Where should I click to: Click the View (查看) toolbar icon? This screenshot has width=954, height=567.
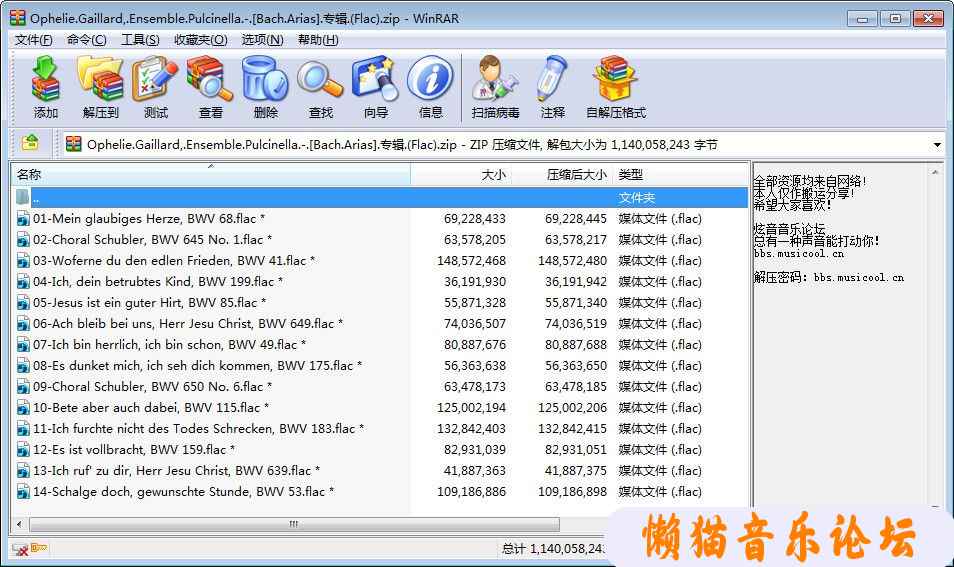211,87
